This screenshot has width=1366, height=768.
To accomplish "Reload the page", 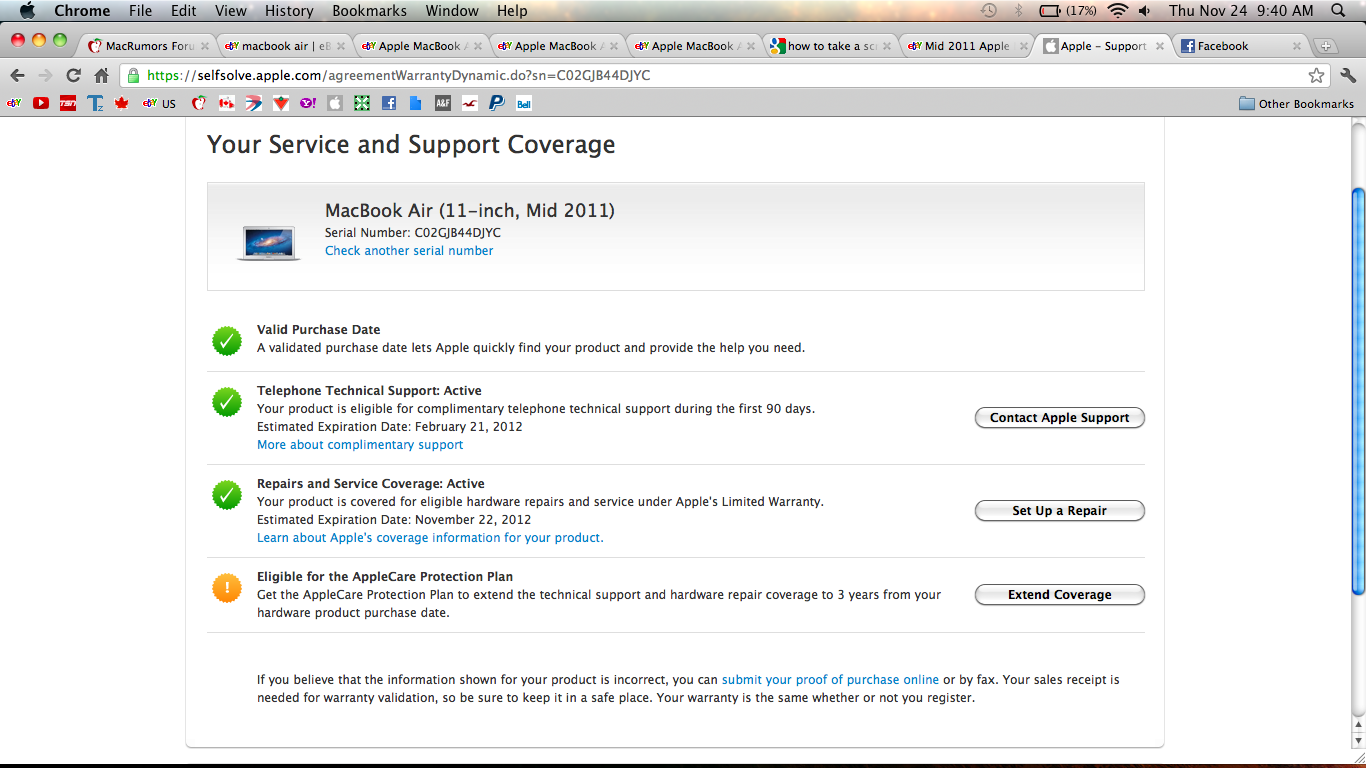I will [73, 75].
